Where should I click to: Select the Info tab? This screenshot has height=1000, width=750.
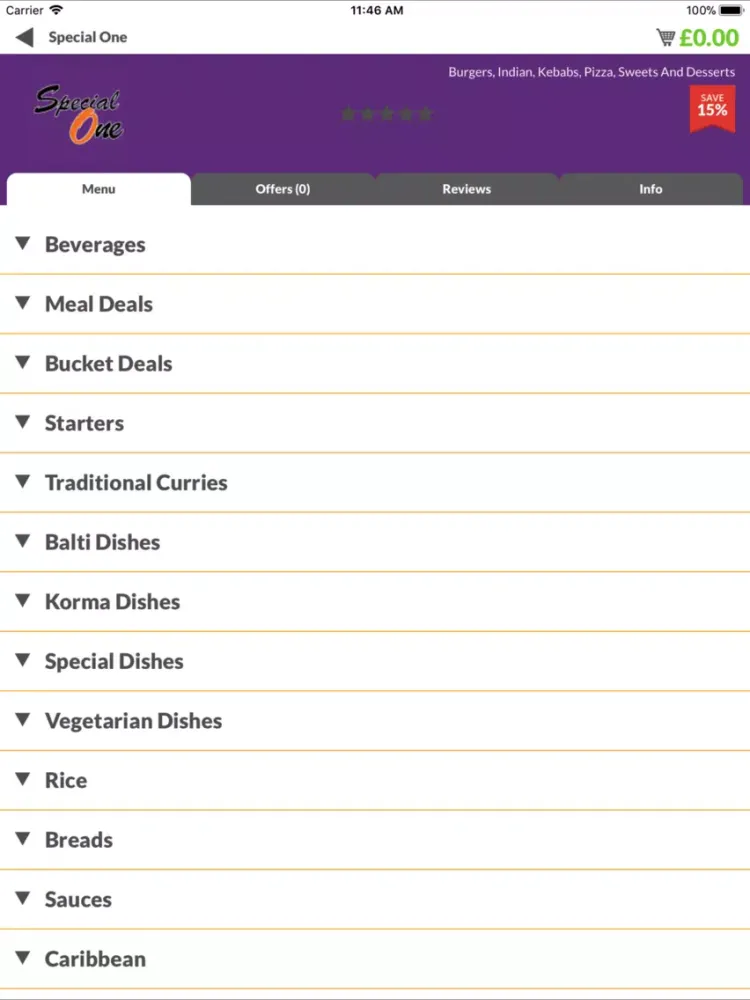click(651, 189)
